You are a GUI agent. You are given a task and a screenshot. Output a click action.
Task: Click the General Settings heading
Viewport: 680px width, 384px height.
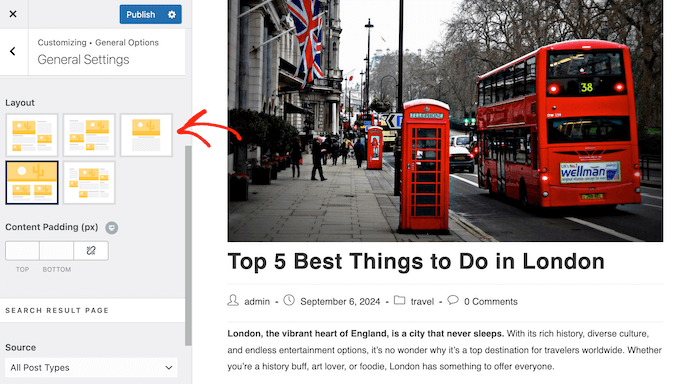83,59
